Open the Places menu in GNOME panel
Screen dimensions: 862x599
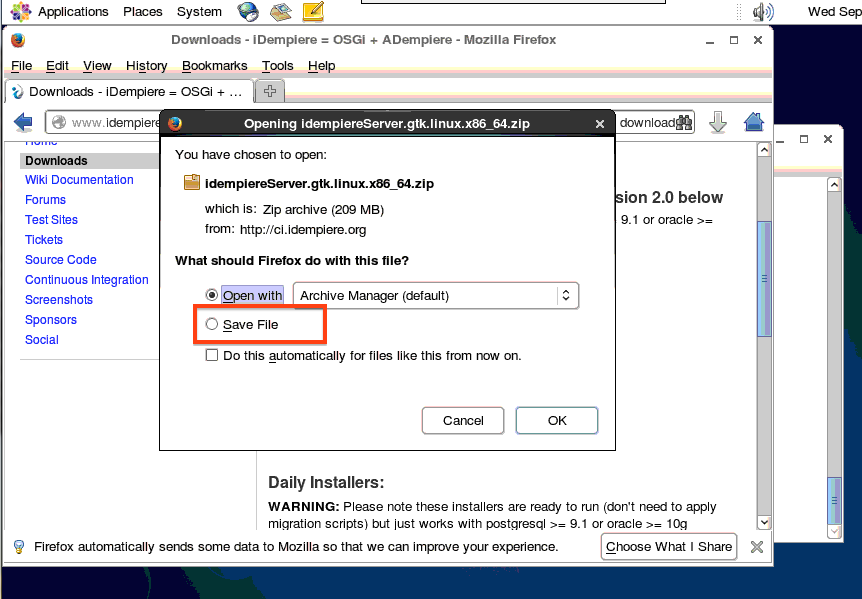coord(142,12)
